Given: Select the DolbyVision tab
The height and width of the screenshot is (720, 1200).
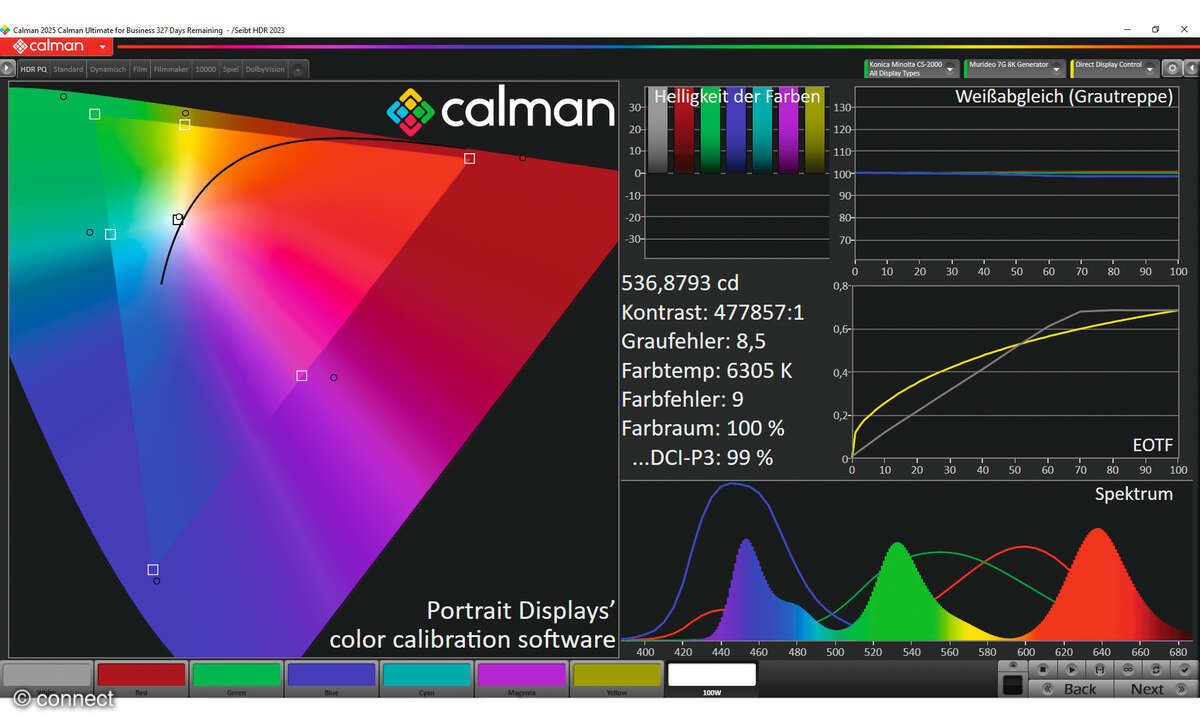Looking at the screenshot, I should [x=265, y=70].
